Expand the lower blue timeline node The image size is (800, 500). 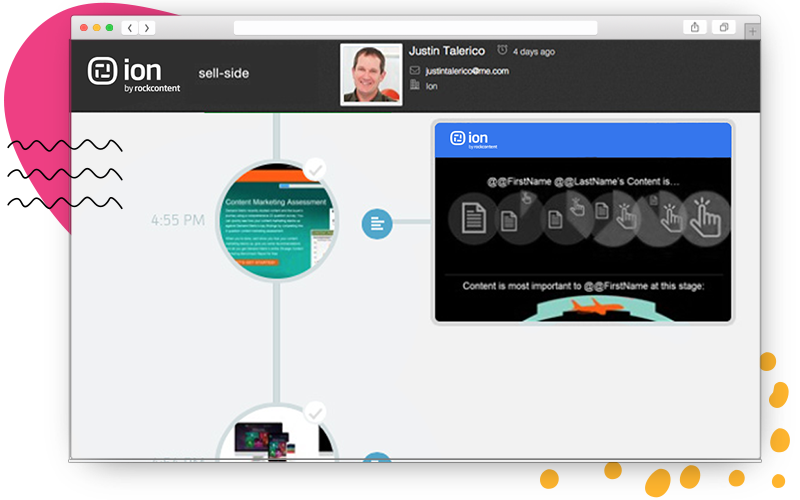(377, 459)
